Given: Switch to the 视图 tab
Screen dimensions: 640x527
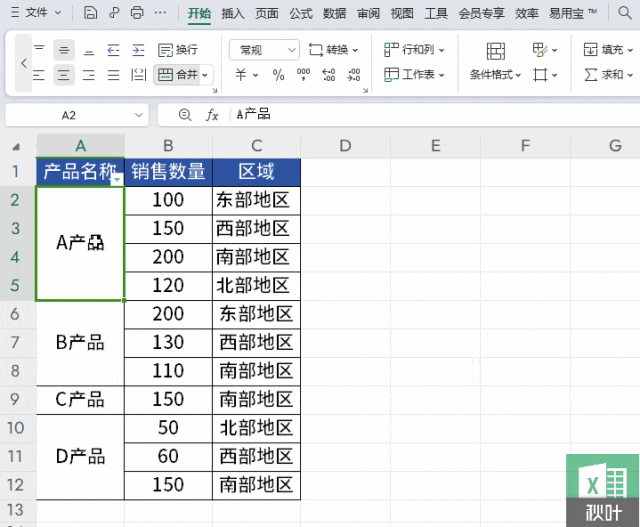Looking at the screenshot, I should (x=402, y=13).
